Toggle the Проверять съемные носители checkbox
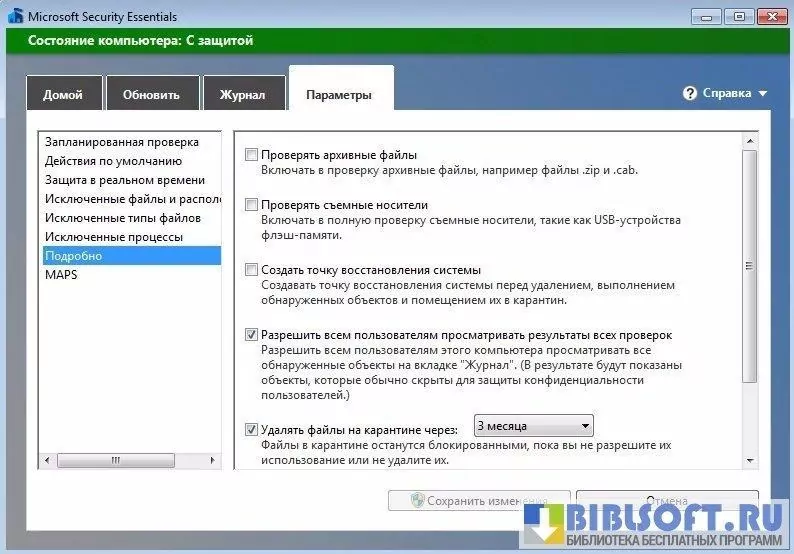Image resolution: width=794 pixels, height=554 pixels. tap(251, 205)
